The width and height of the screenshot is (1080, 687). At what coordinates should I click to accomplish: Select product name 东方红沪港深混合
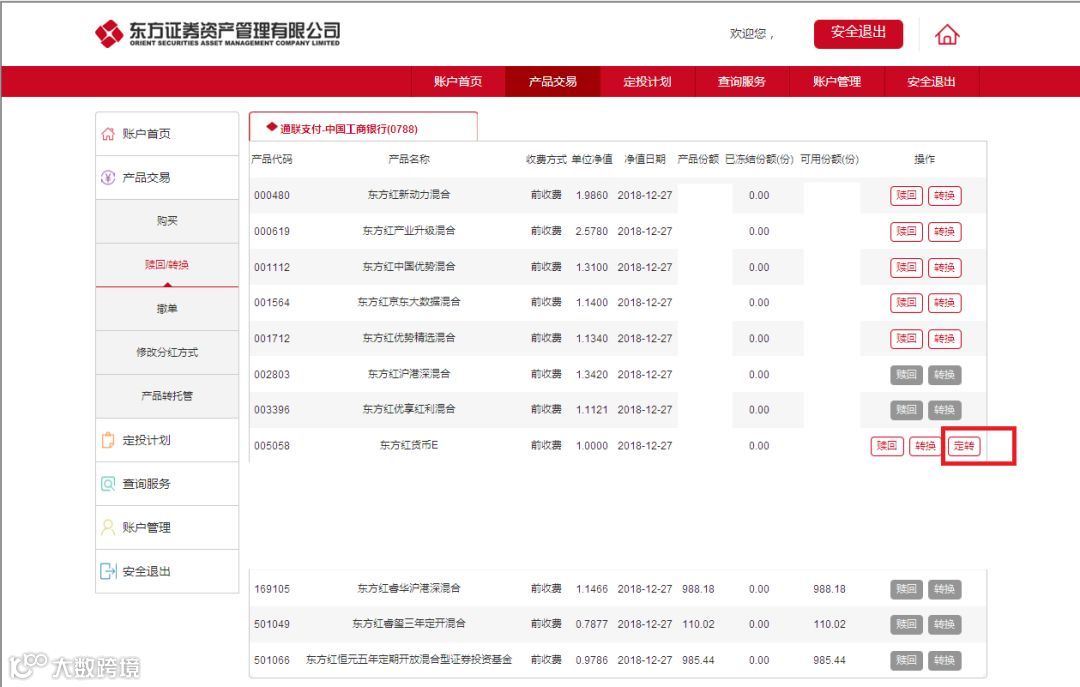point(408,374)
